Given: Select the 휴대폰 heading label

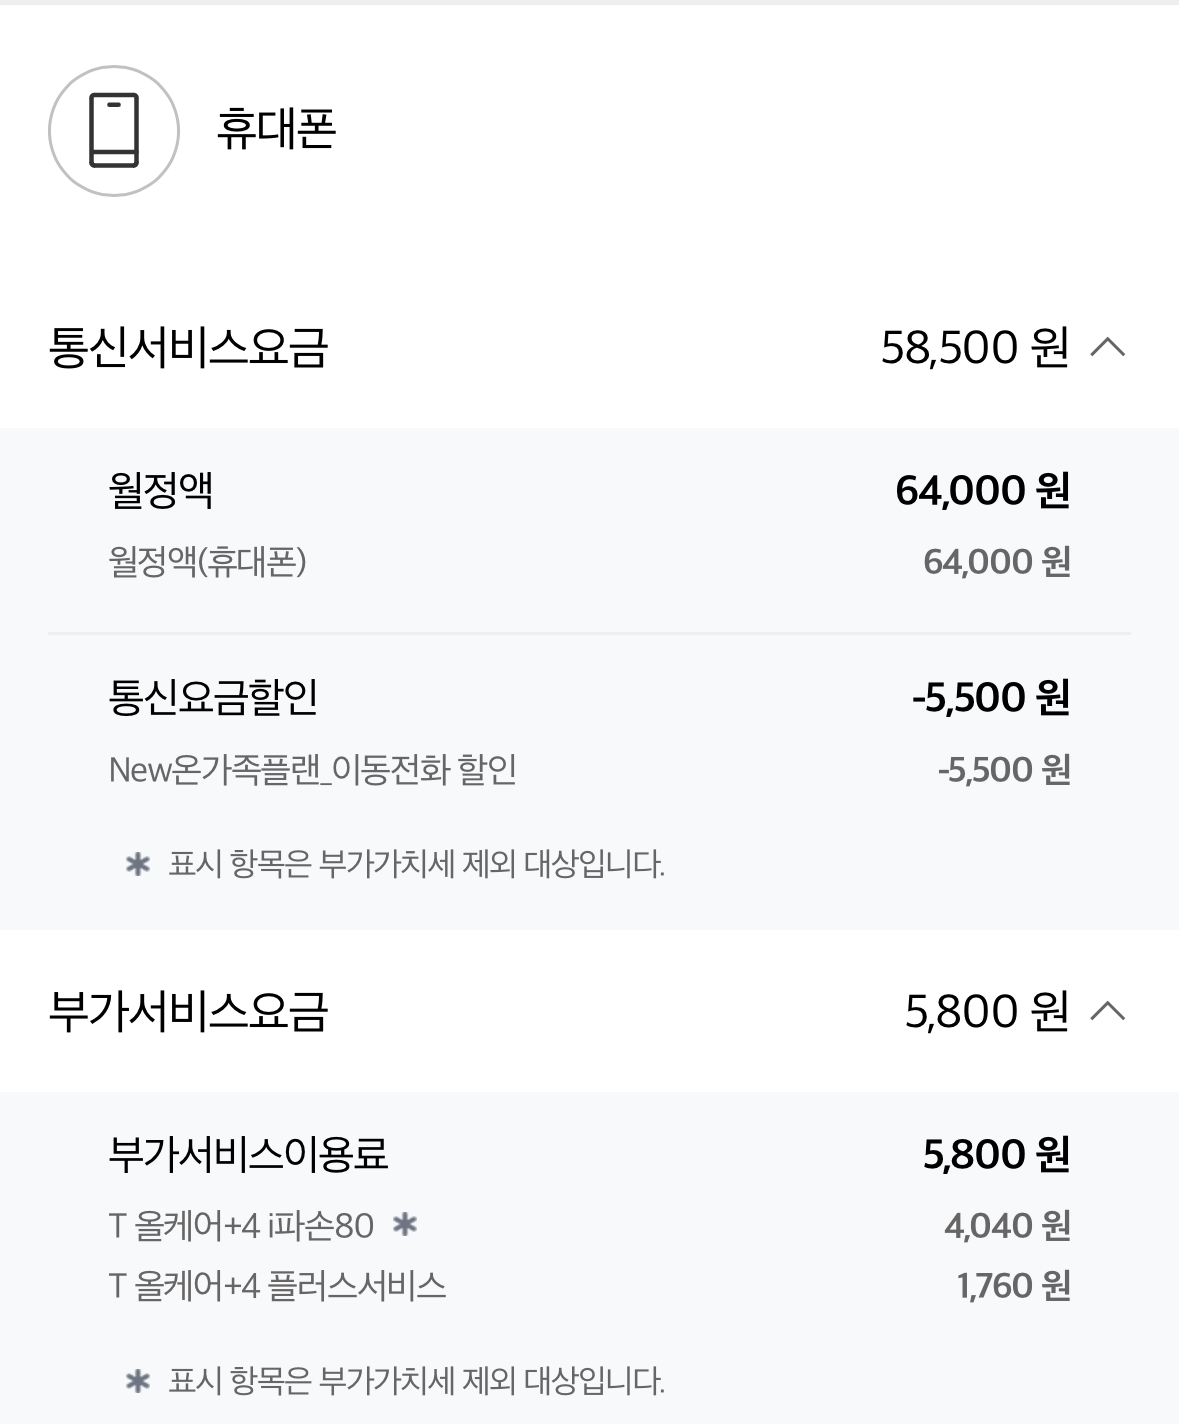Looking at the screenshot, I should [x=276, y=129].
